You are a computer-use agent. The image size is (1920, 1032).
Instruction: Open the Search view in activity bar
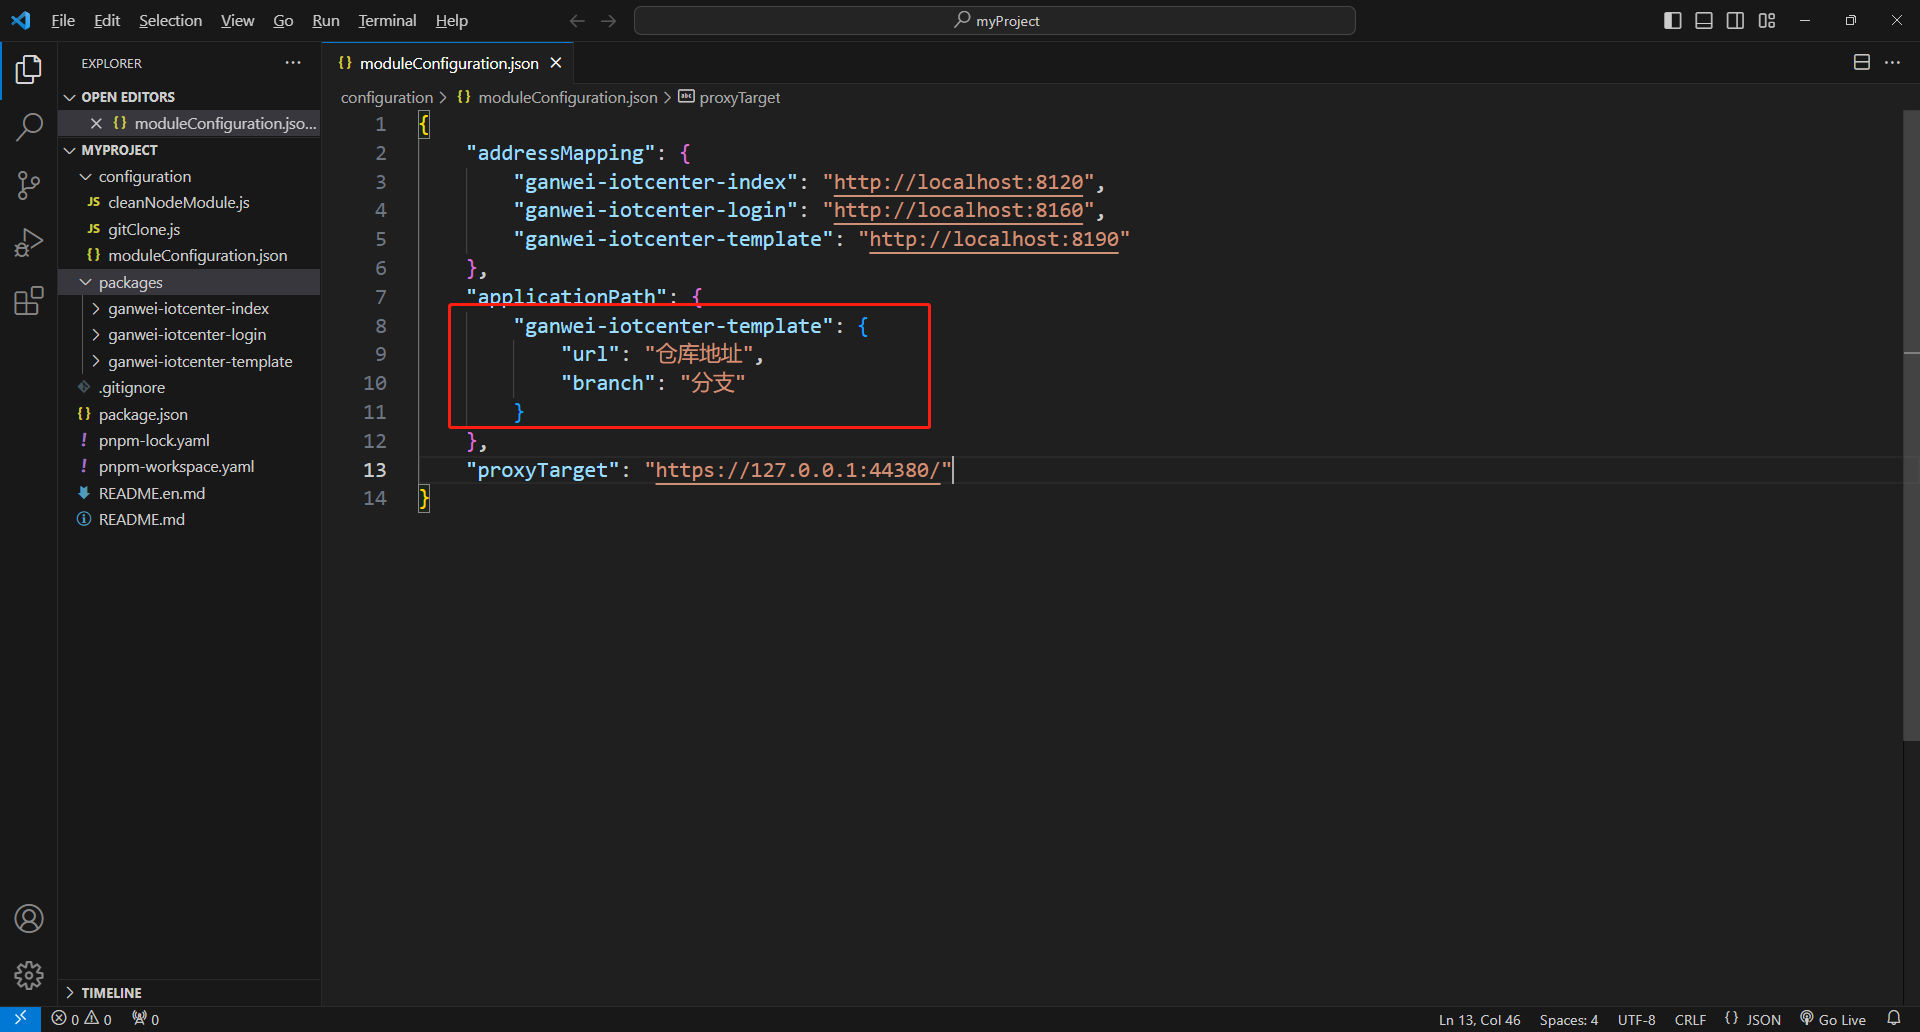point(29,127)
